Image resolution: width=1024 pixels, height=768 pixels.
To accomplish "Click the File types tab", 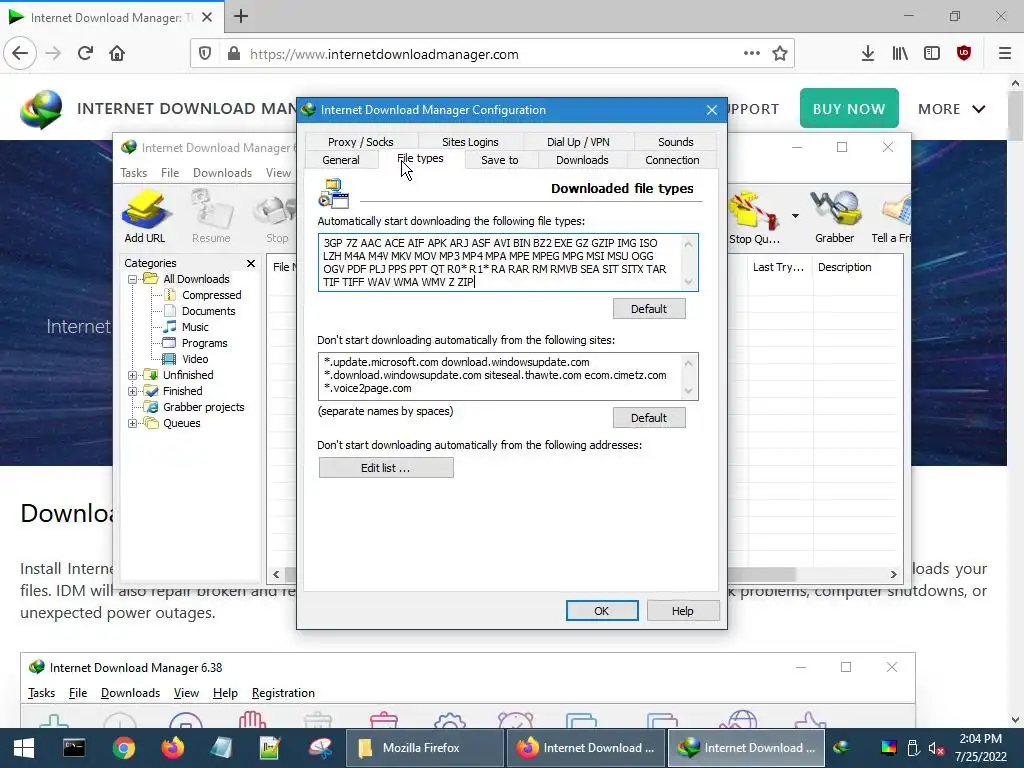I will 421,159.
